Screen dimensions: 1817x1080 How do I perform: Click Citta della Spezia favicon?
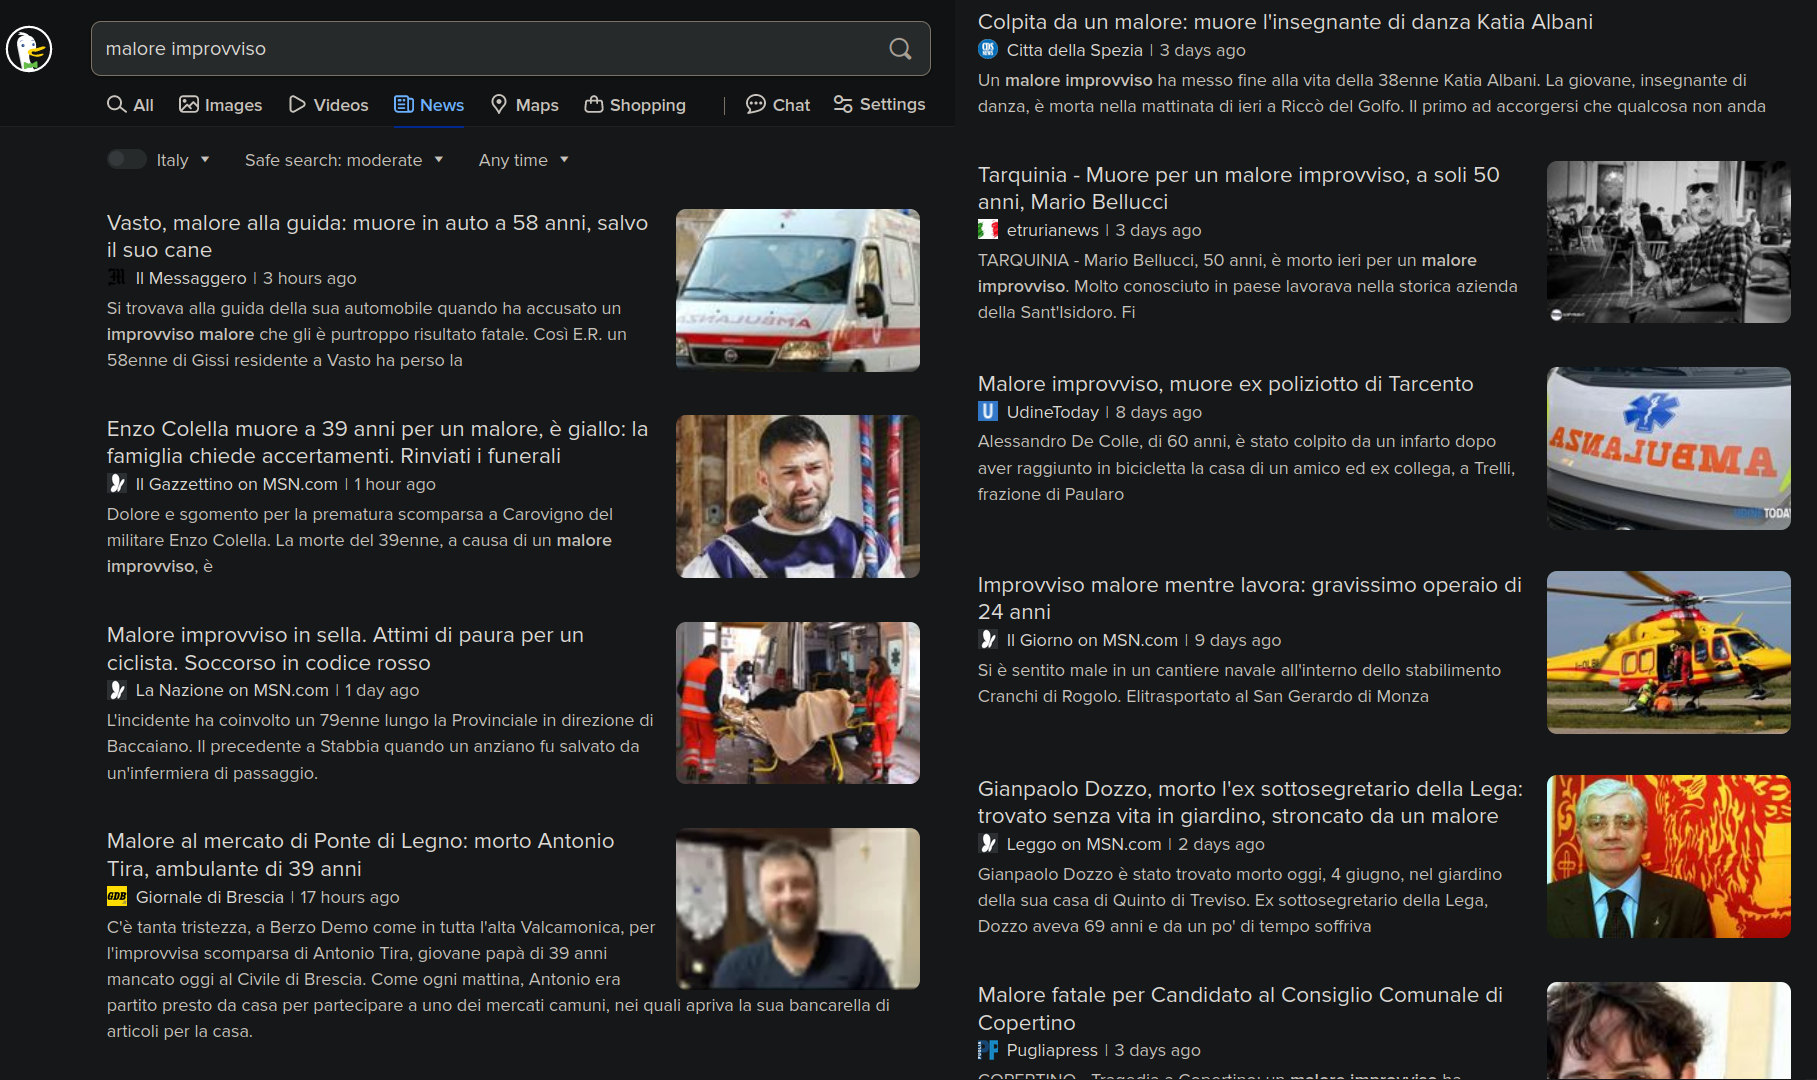coord(987,50)
